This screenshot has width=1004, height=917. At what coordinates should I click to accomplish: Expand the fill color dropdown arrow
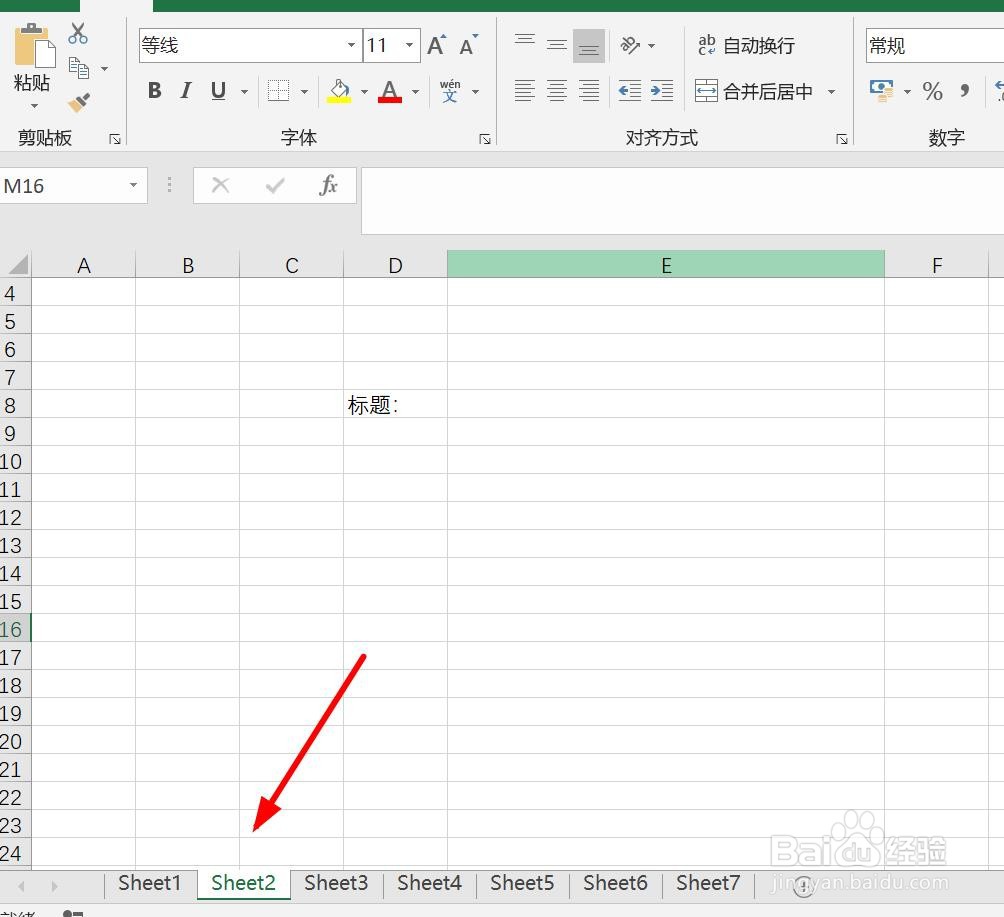(364, 92)
